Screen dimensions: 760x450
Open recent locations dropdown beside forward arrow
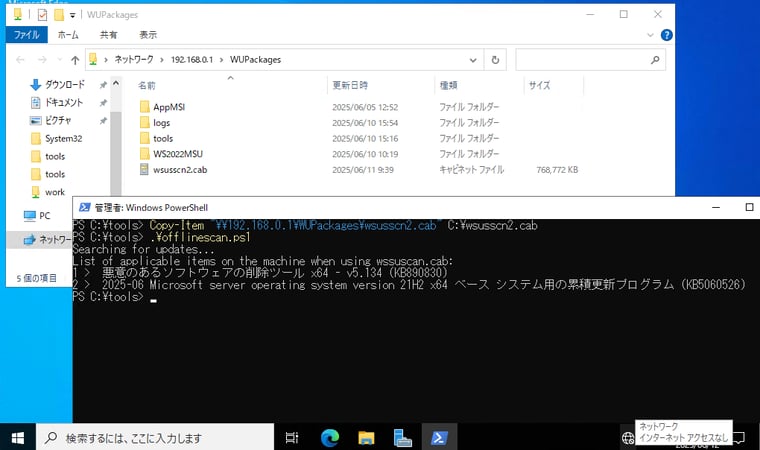click(60, 60)
